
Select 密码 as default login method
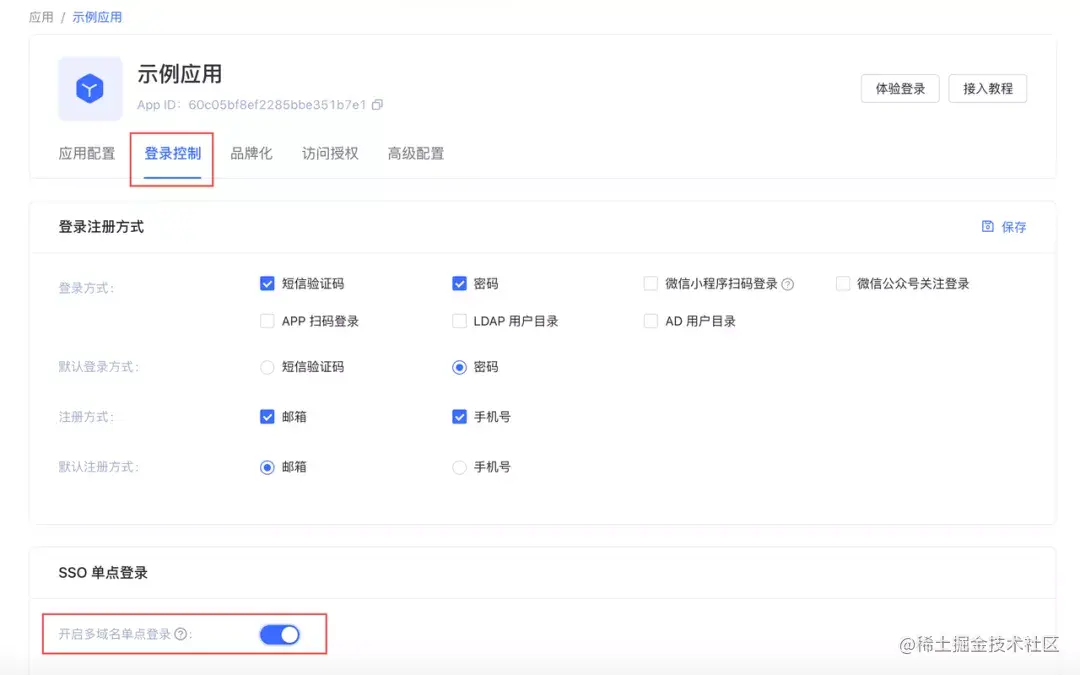click(x=459, y=367)
